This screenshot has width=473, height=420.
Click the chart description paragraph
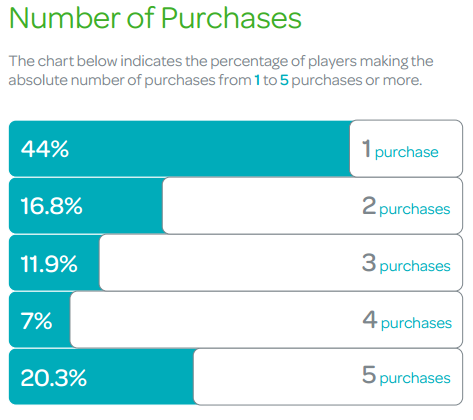pos(221,71)
